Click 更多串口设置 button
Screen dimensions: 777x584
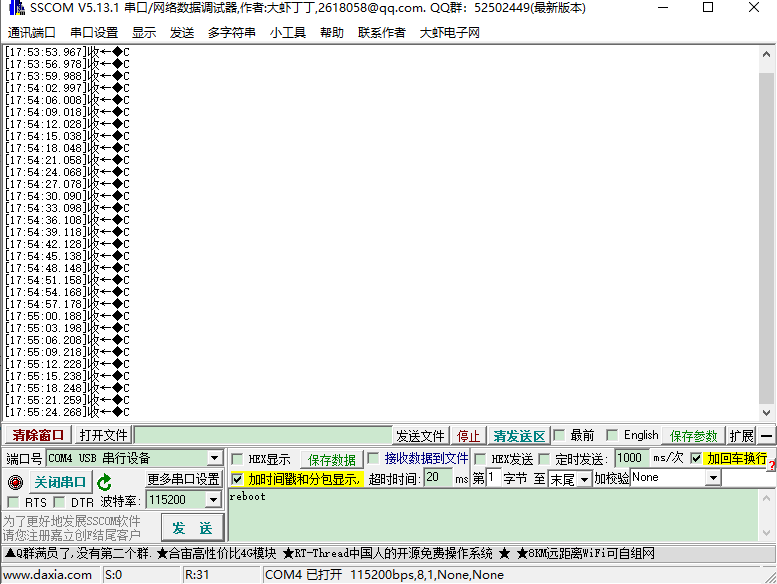[183, 479]
